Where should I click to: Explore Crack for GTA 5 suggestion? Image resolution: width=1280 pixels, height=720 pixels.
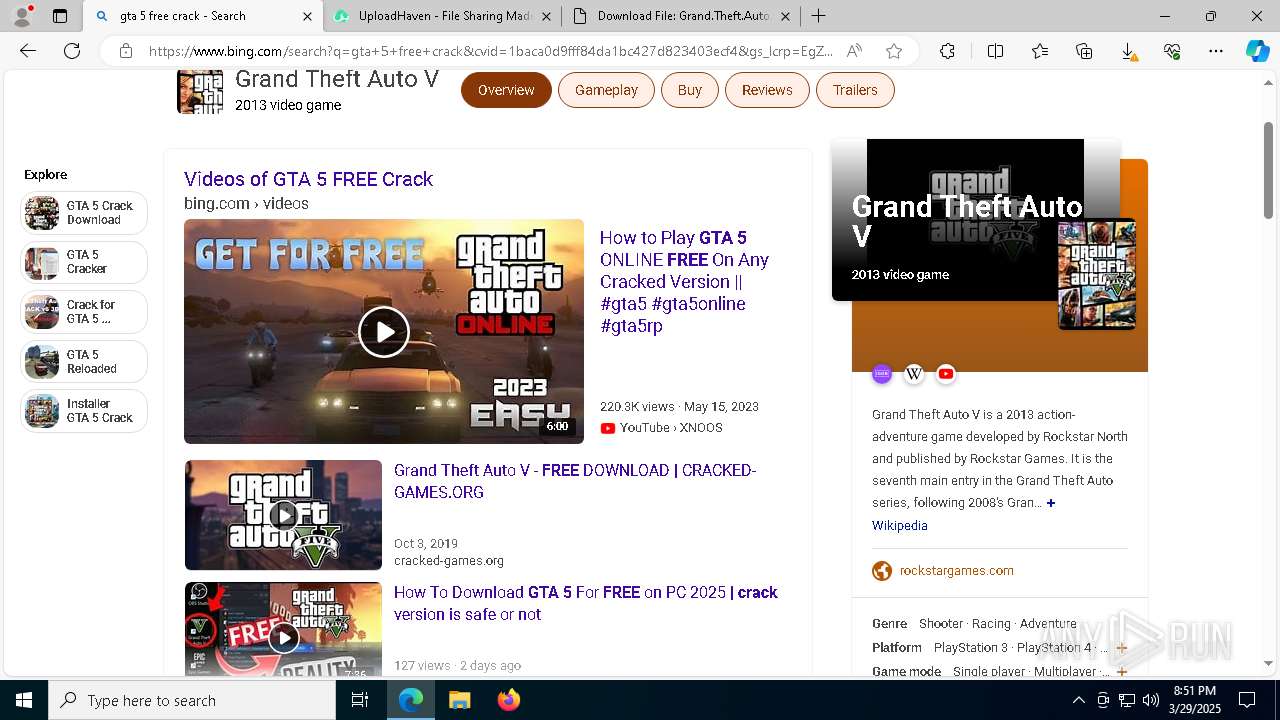pyautogui.click(x=84, y=312)
